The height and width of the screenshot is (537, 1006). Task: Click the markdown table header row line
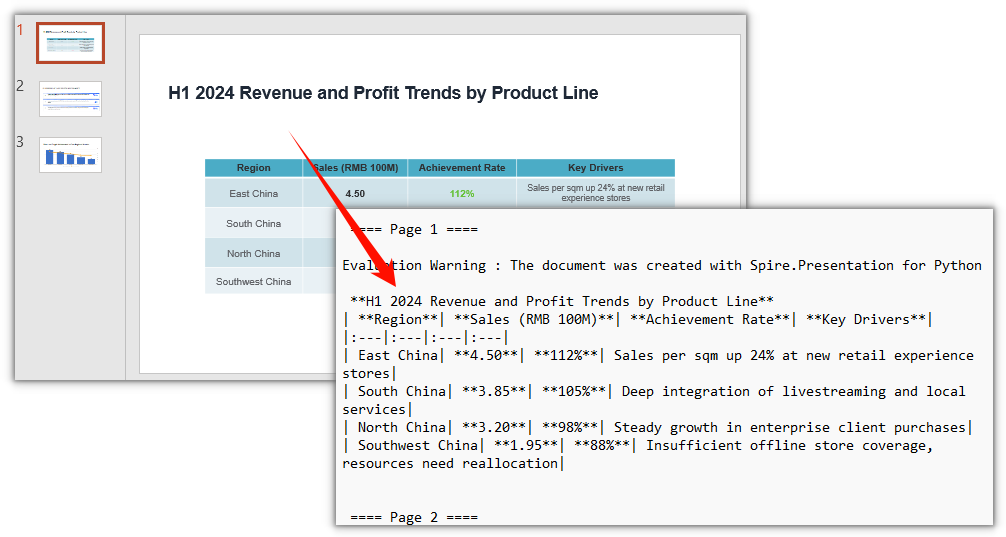point(638,319)
